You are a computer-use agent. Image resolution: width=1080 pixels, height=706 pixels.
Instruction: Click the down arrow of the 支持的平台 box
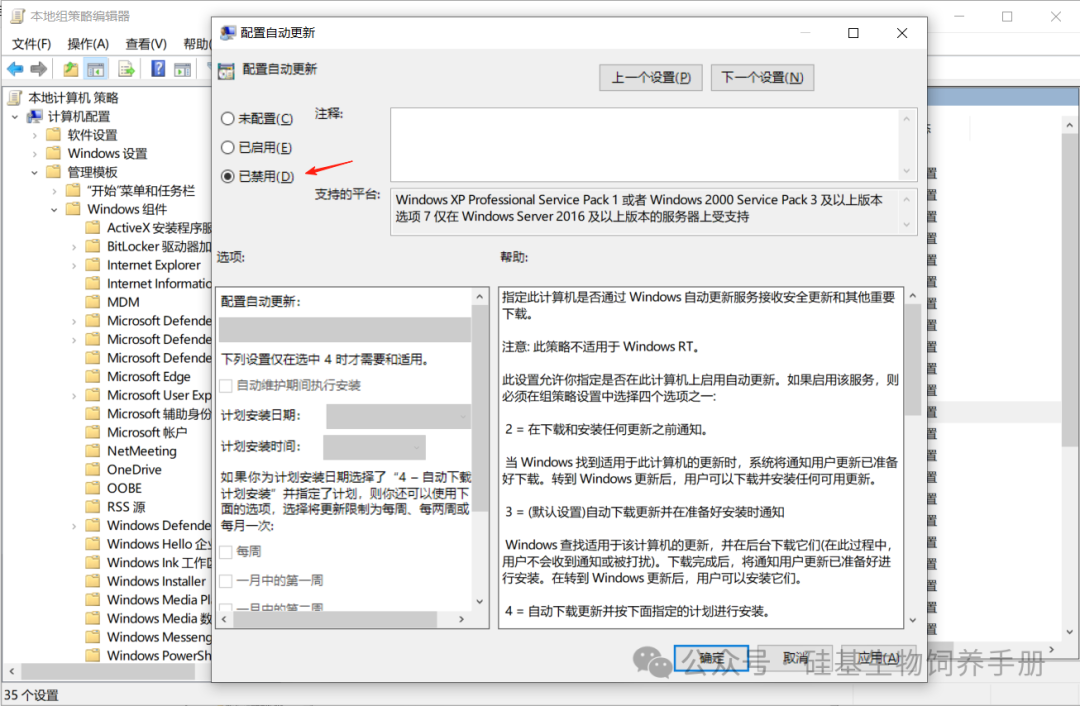[906, 225]
